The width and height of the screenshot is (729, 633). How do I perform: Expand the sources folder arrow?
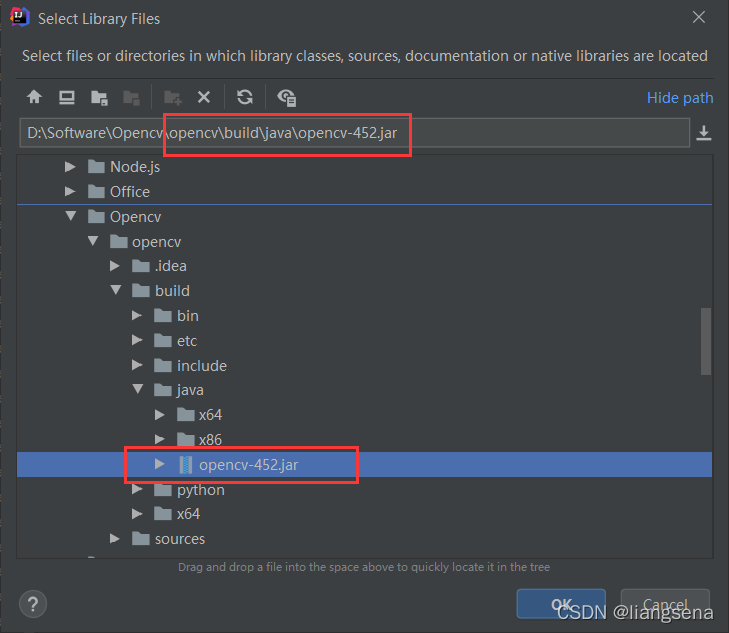click(115, 539)
